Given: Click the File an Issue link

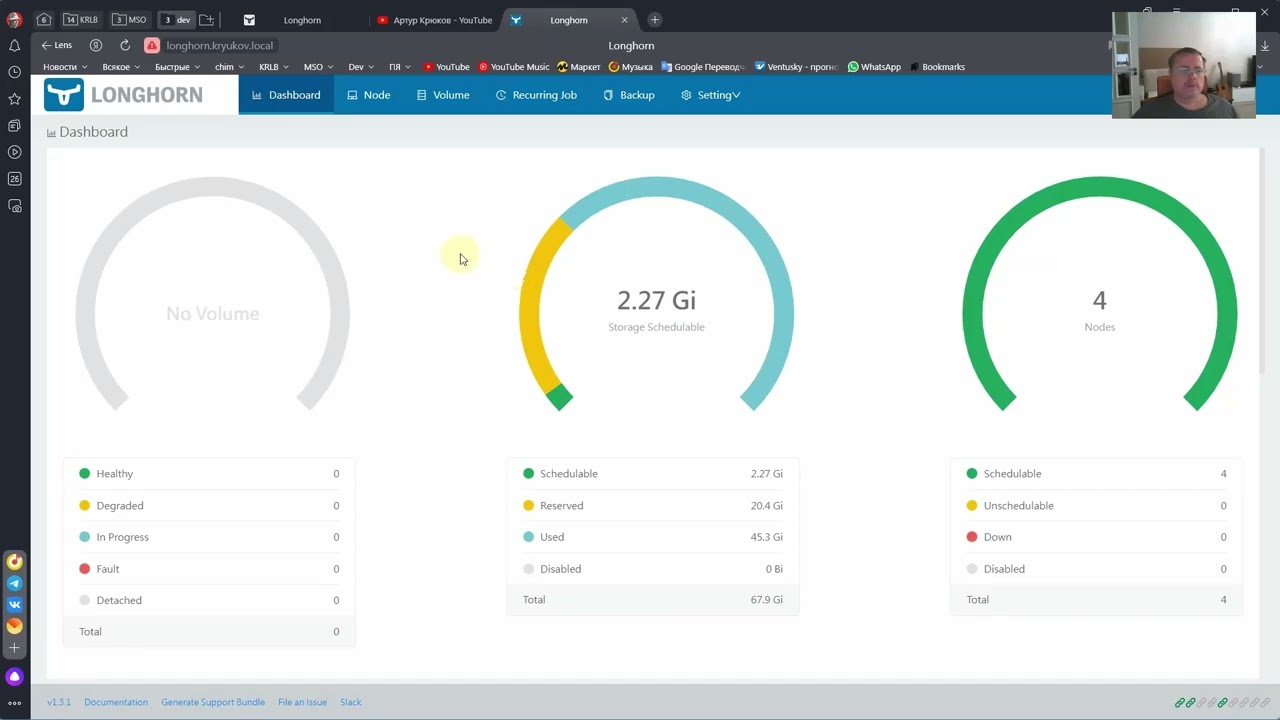Looking at the screenshot, I should (302, 702).
